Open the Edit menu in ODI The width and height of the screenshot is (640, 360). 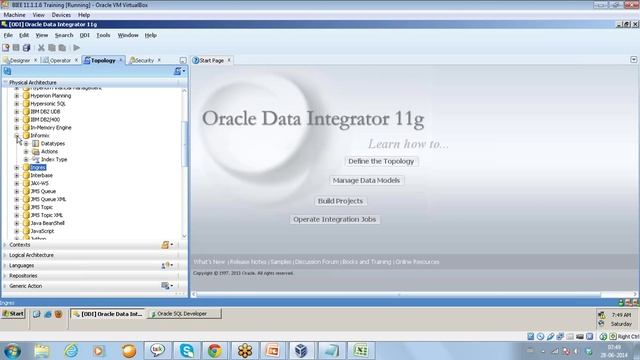(x=24, y=36)
